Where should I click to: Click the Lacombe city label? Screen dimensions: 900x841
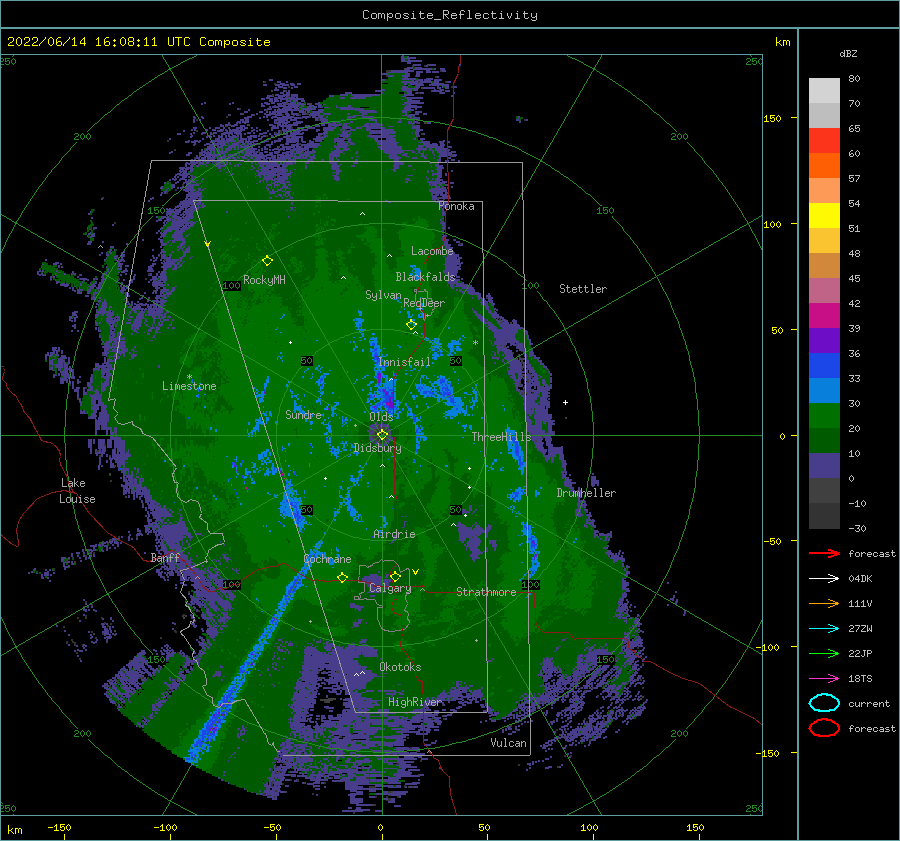click(x=432, y=251)
